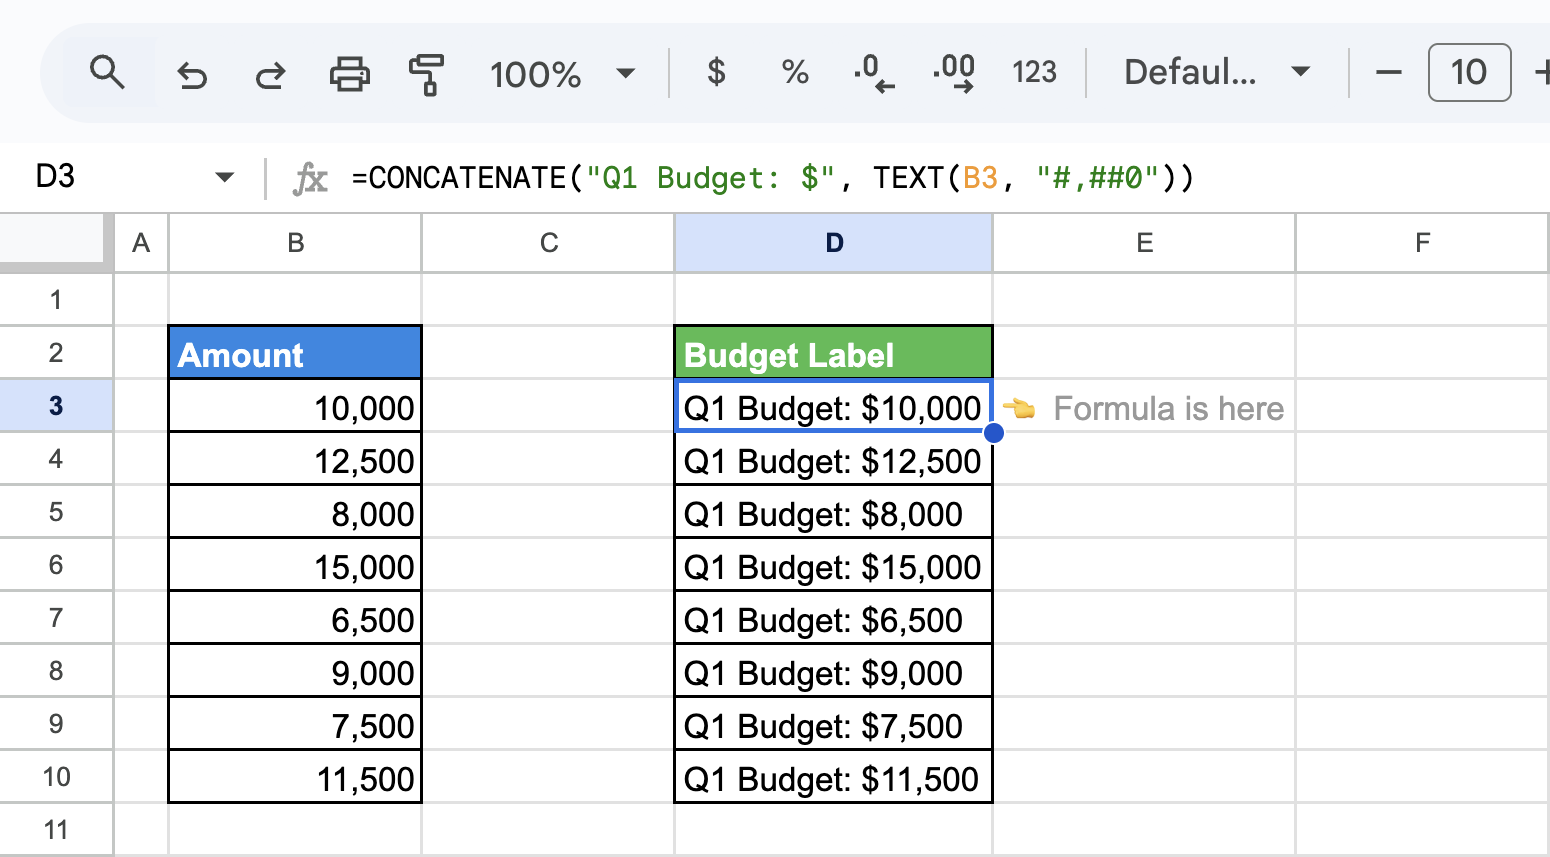Select row 1 header
Viewport: 1550px width, 857px height.
[x=56, y=299]
